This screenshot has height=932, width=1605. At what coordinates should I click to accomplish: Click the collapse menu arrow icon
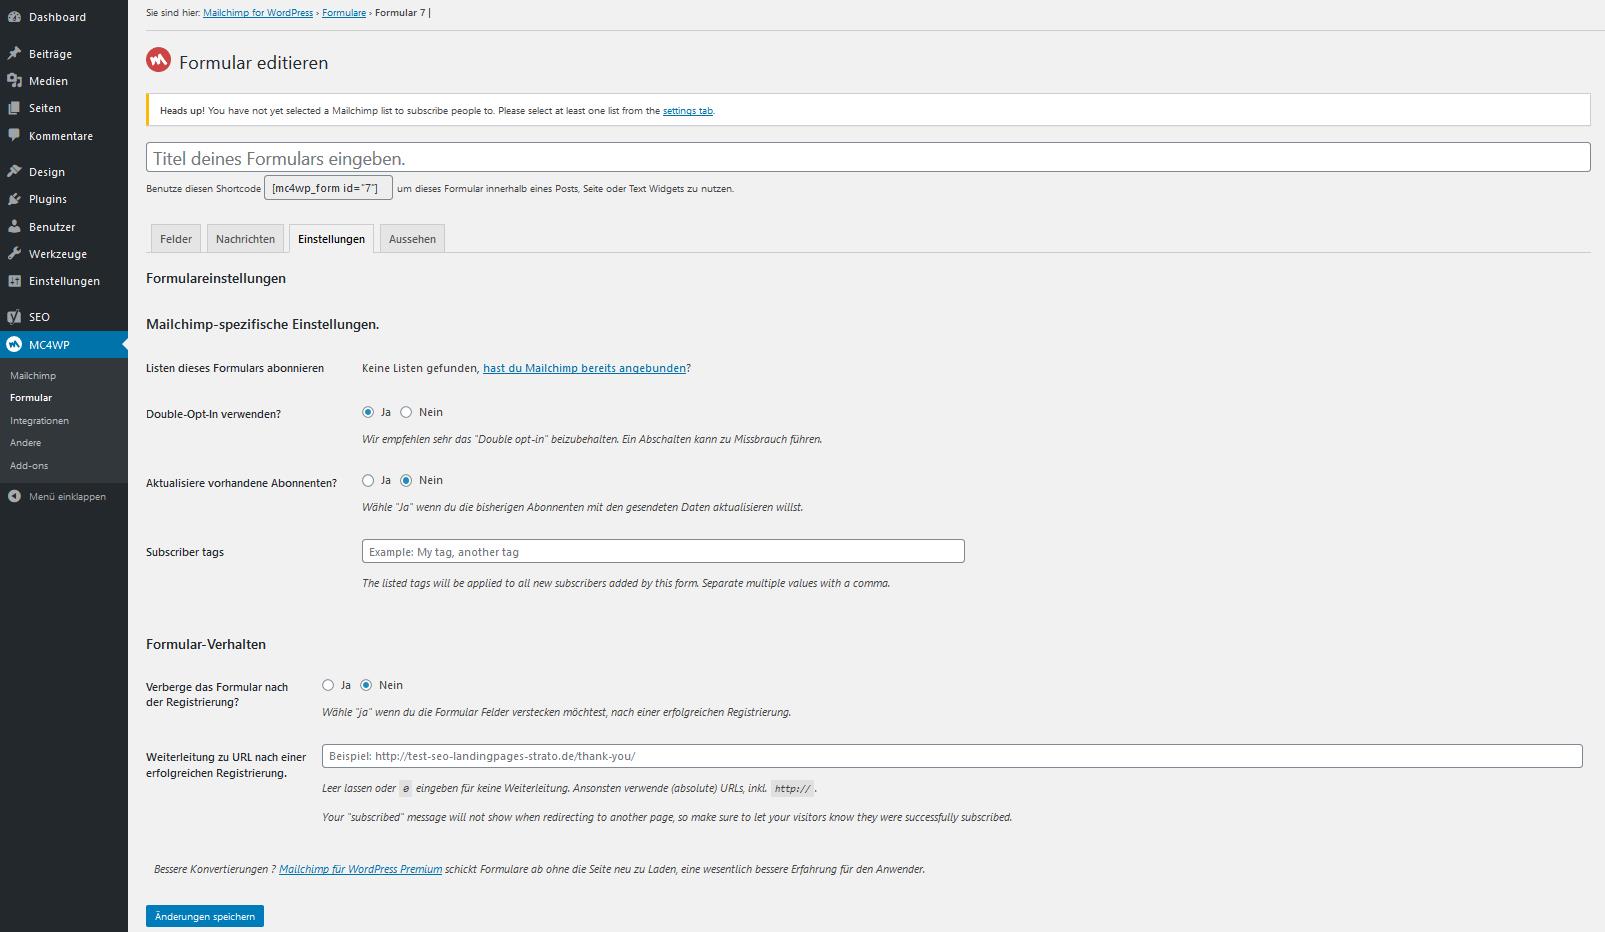coord(14,496)
